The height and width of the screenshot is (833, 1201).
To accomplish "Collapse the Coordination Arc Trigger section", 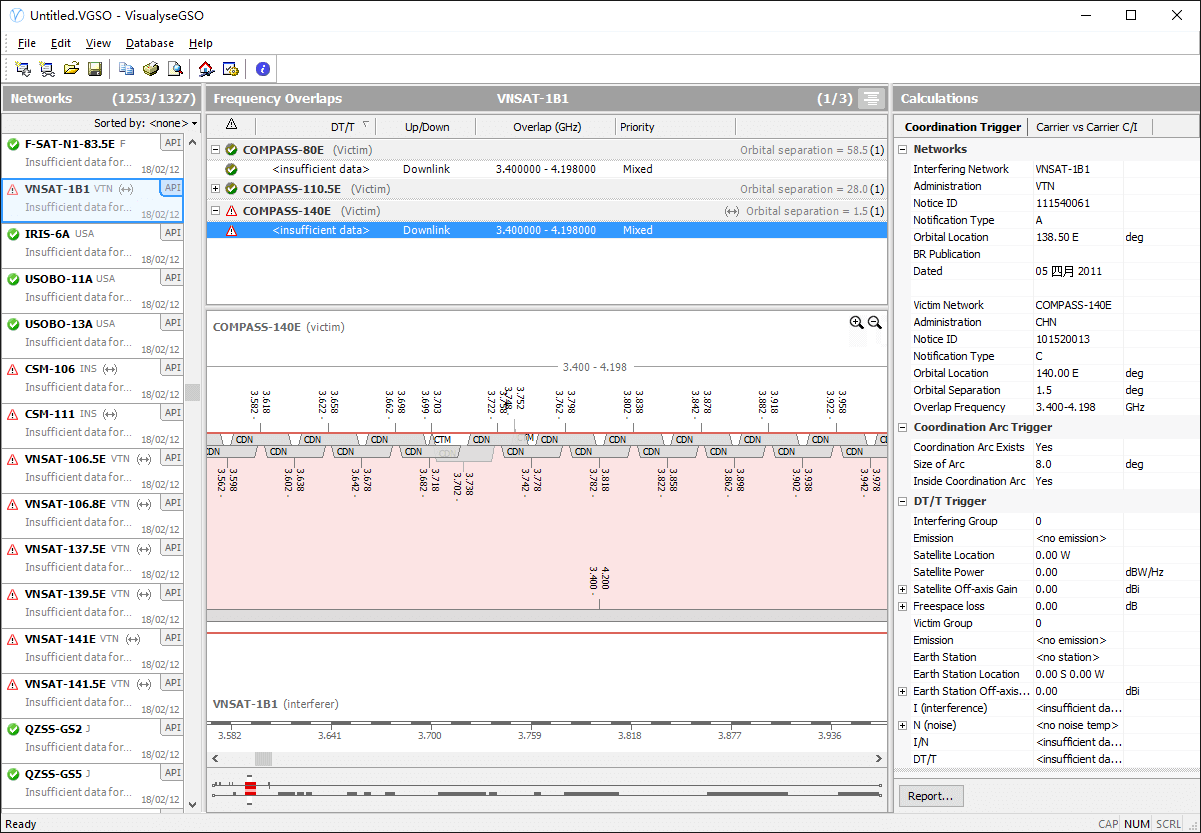I will click(904, 427).
